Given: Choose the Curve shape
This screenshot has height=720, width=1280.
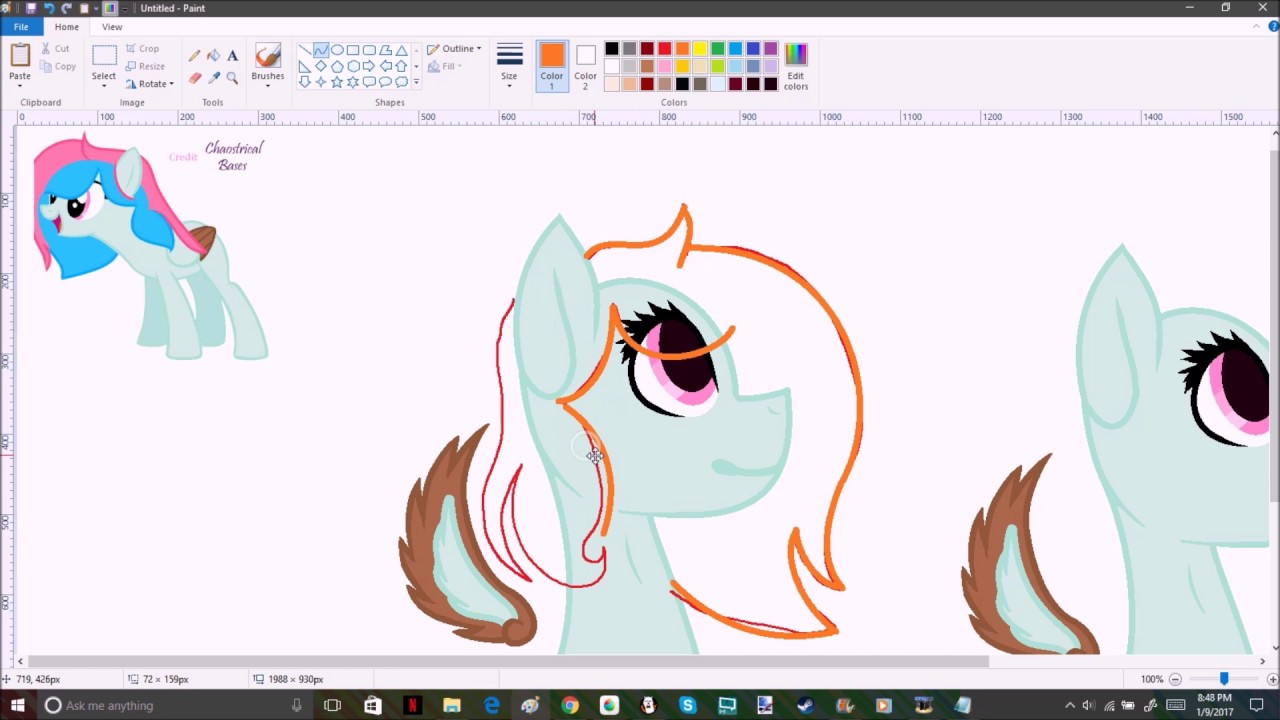Looking at the screenshot, I should pos(320,50).
